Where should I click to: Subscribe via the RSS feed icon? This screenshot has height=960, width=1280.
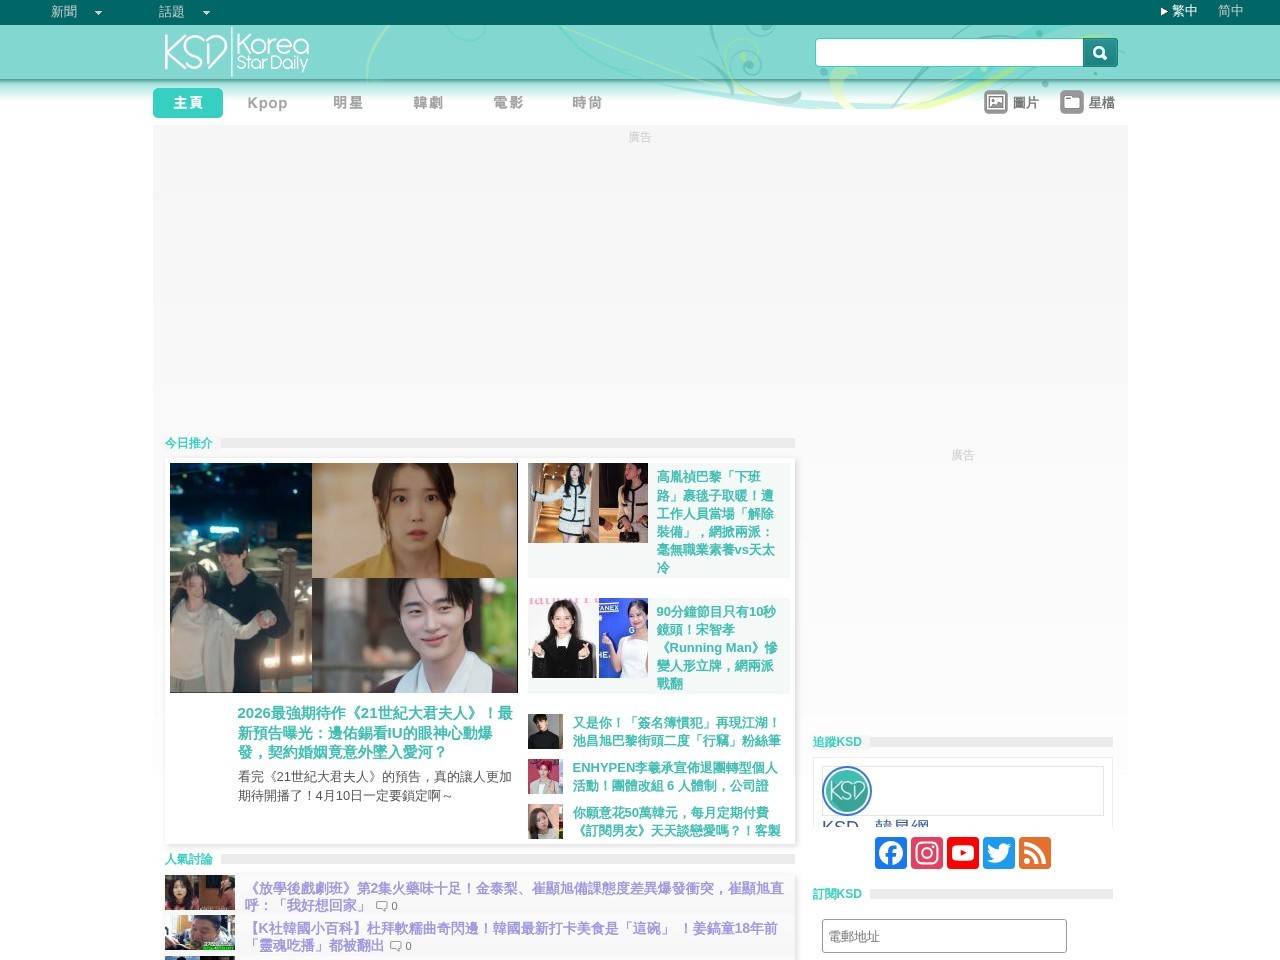tap(1035, 853)
